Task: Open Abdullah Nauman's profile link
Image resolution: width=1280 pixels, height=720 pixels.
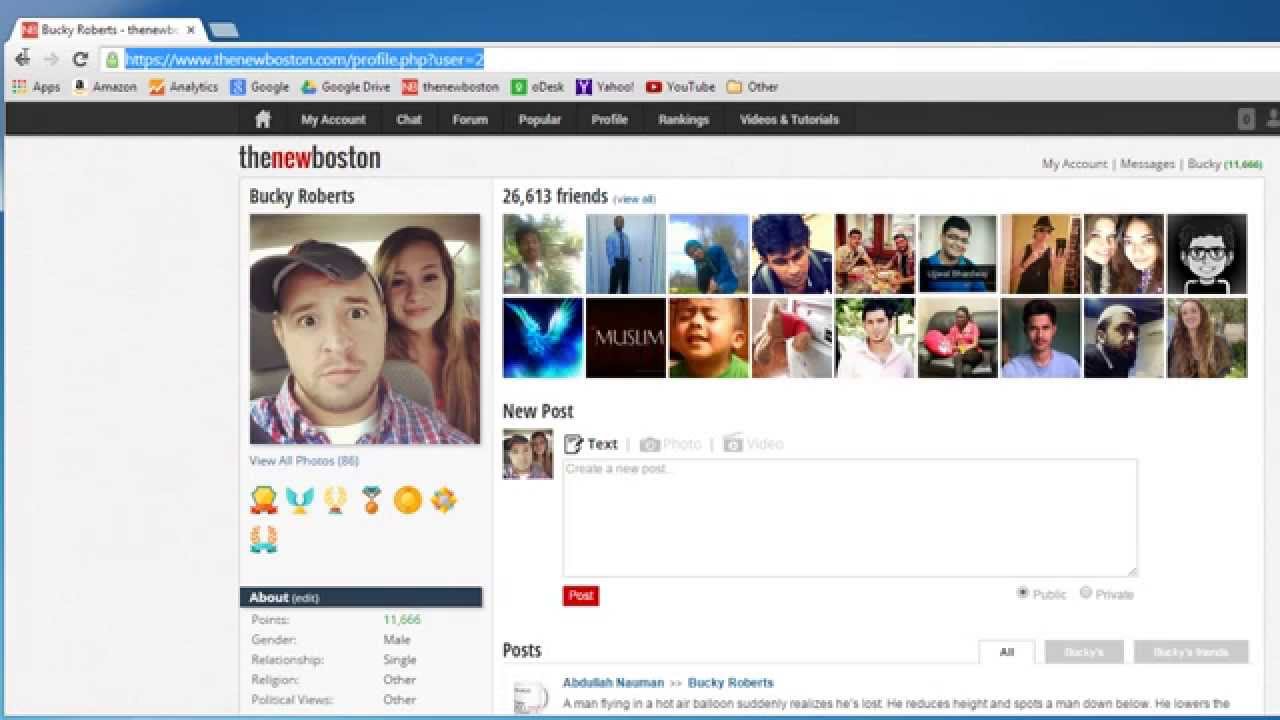Action: (613, 683)
